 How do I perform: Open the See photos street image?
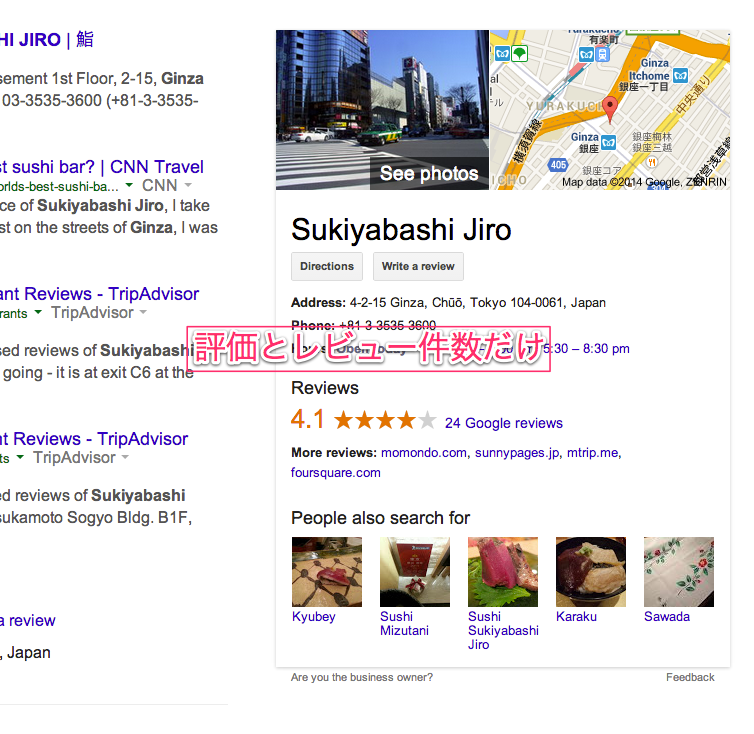coord(382,110)
